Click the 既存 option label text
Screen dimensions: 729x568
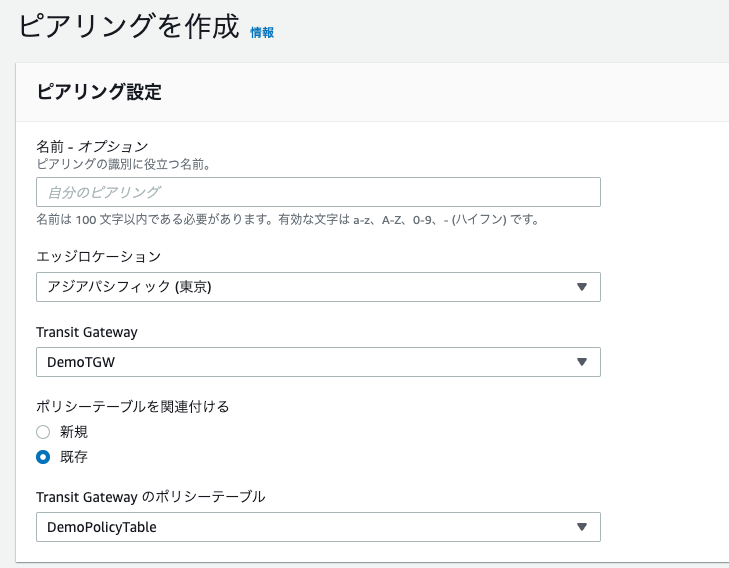(x=73, y=457)
